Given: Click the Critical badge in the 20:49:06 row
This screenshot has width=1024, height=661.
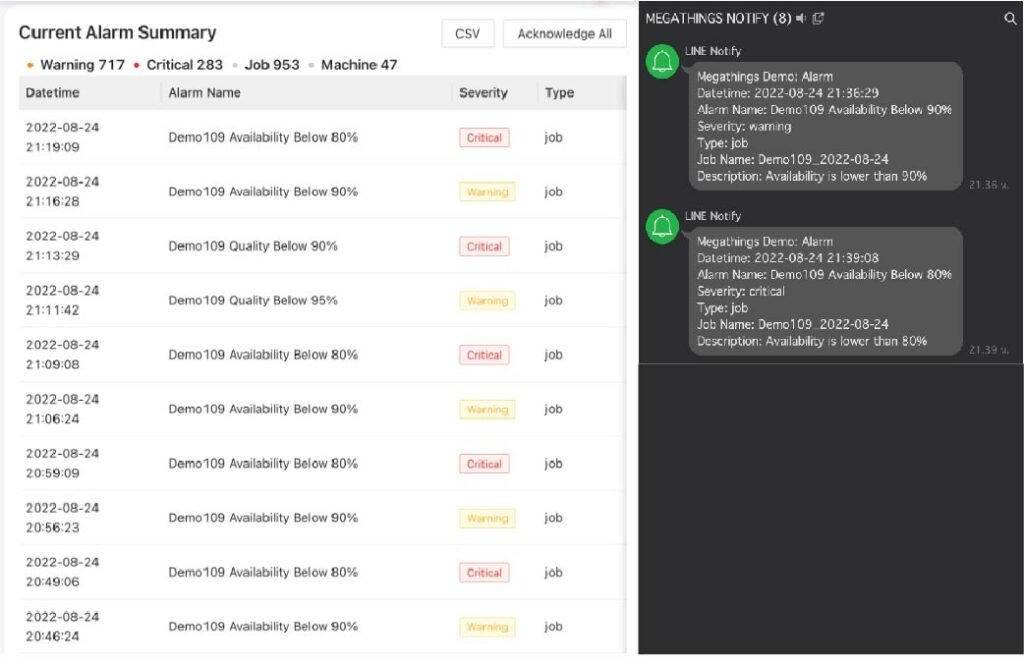Looking at the screenshot, I should [484, 572].
